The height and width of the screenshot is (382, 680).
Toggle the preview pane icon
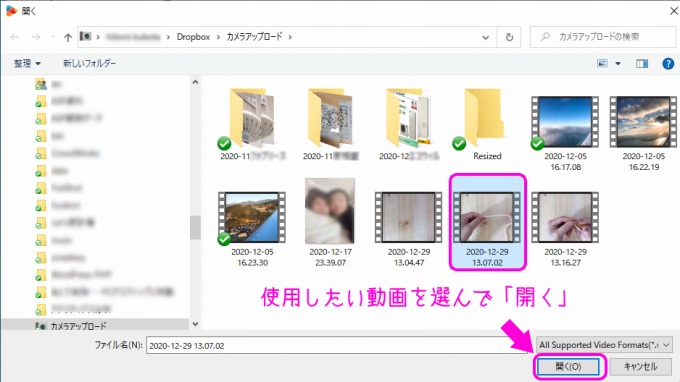(642, 64)
